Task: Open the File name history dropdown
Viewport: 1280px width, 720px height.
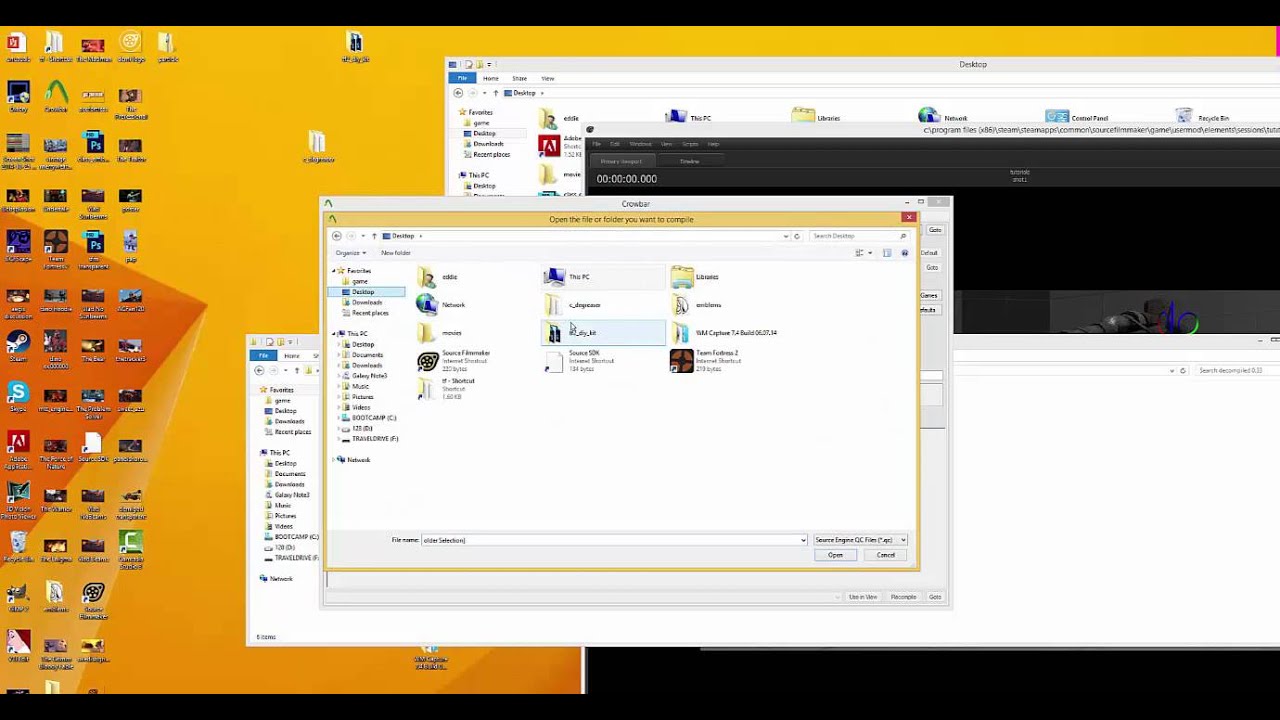Action: tap(803, 540)
